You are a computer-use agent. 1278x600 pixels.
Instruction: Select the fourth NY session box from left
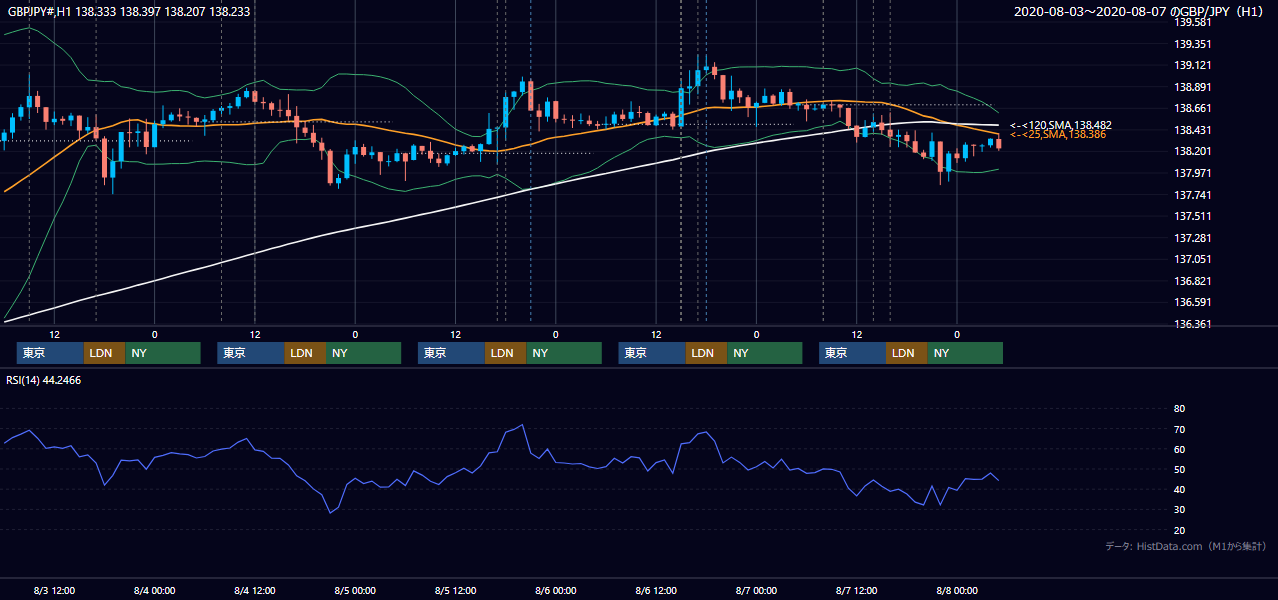coord(765,353)
